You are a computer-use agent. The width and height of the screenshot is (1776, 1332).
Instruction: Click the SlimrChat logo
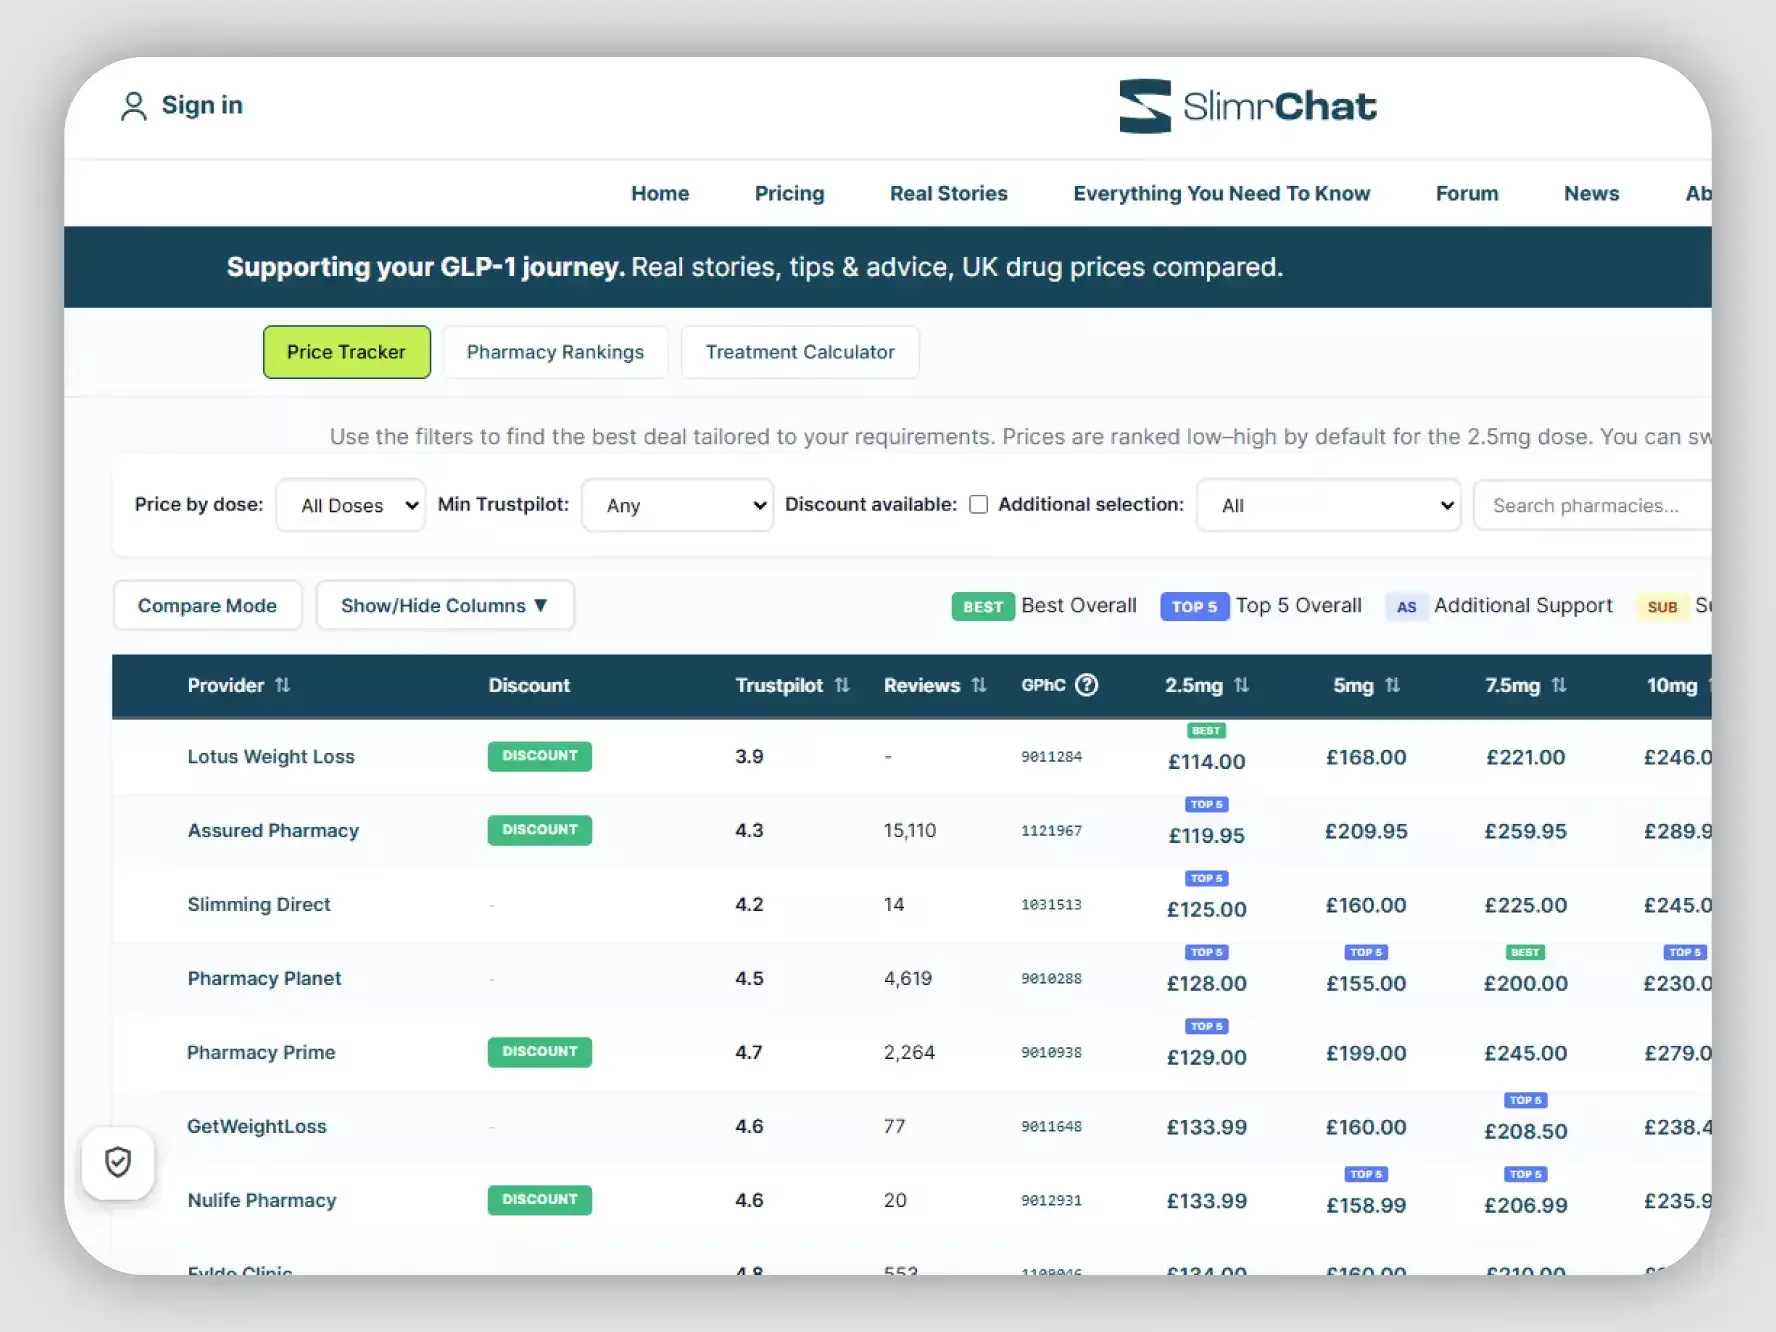point(1248,106)
